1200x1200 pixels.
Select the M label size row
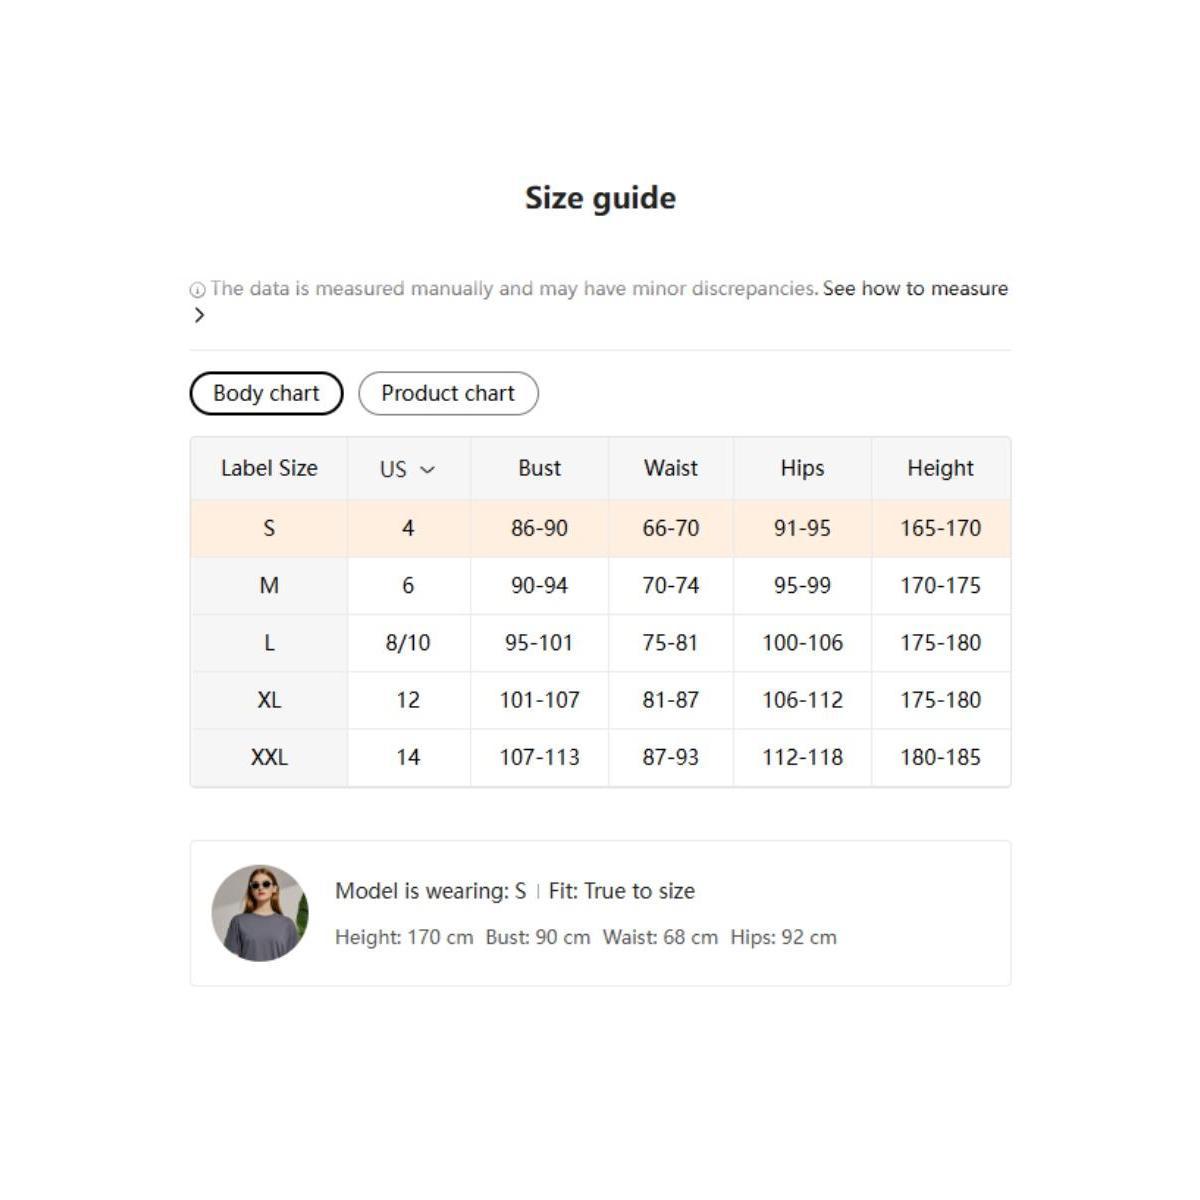269,585
